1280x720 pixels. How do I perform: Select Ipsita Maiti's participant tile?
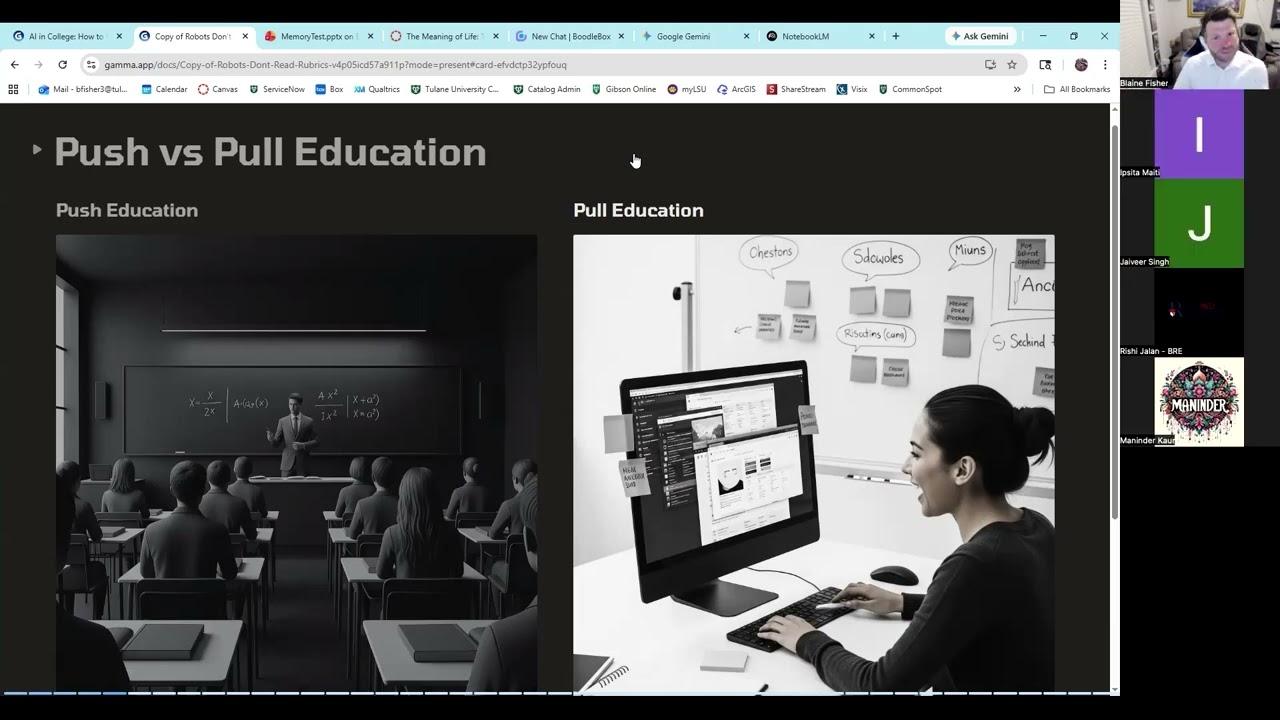coord(1199,134)
